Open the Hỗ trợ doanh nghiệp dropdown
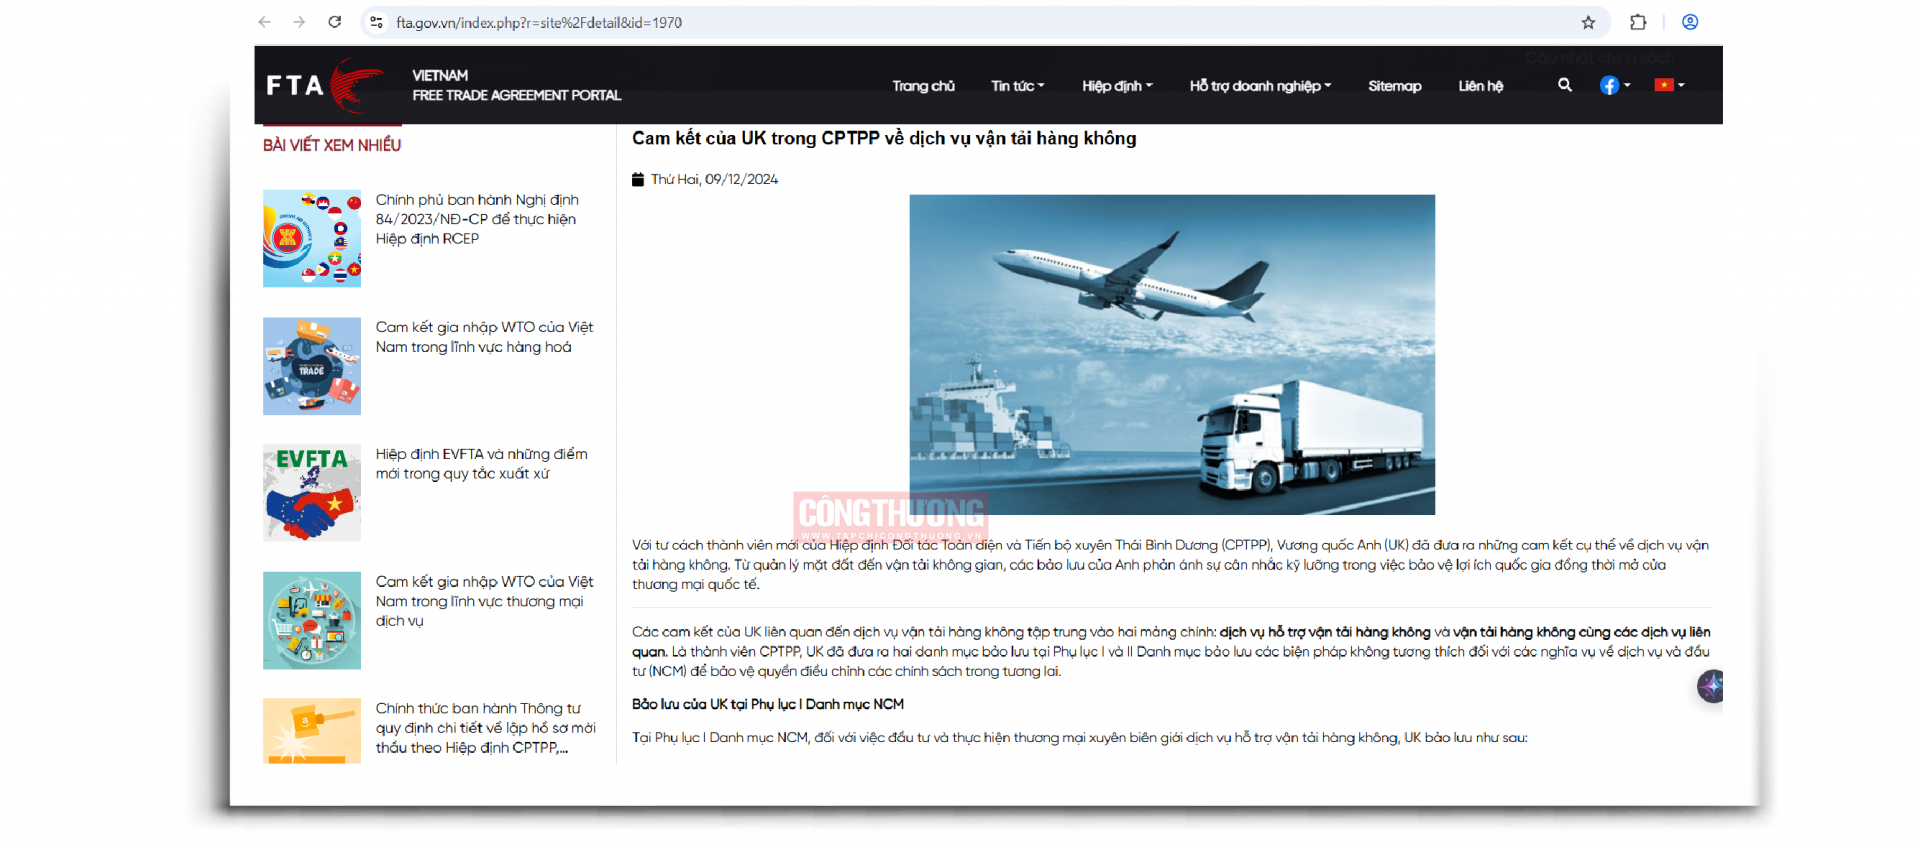This screenshot has width=1920, height=844. click(x=1260, y=86)
